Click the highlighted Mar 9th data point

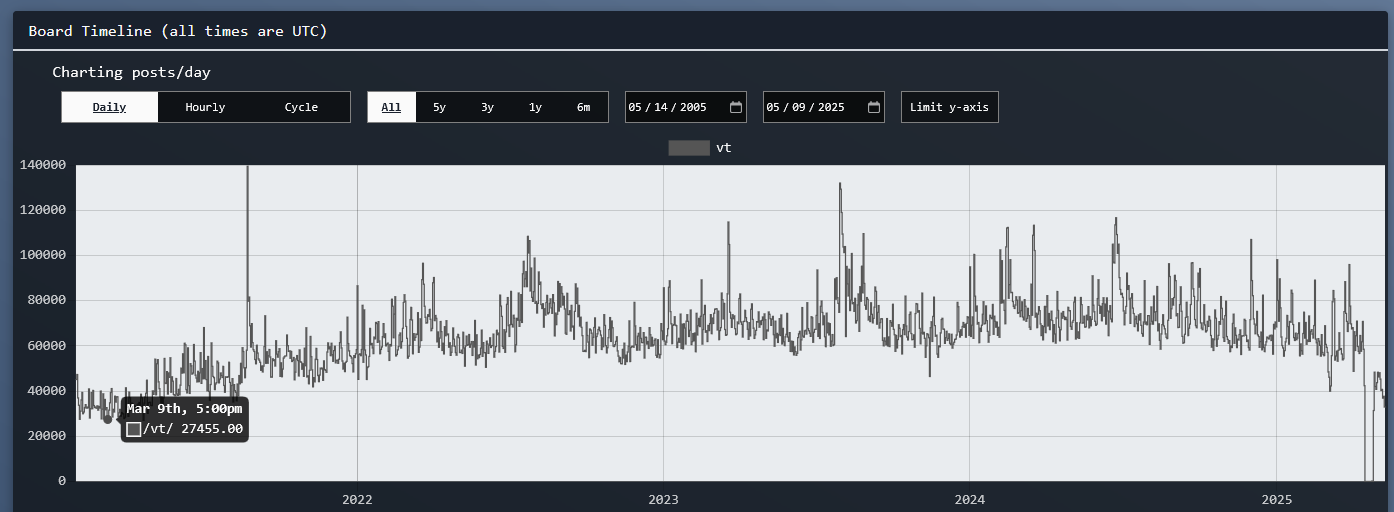pyautogui.click(x=108, y=419)
